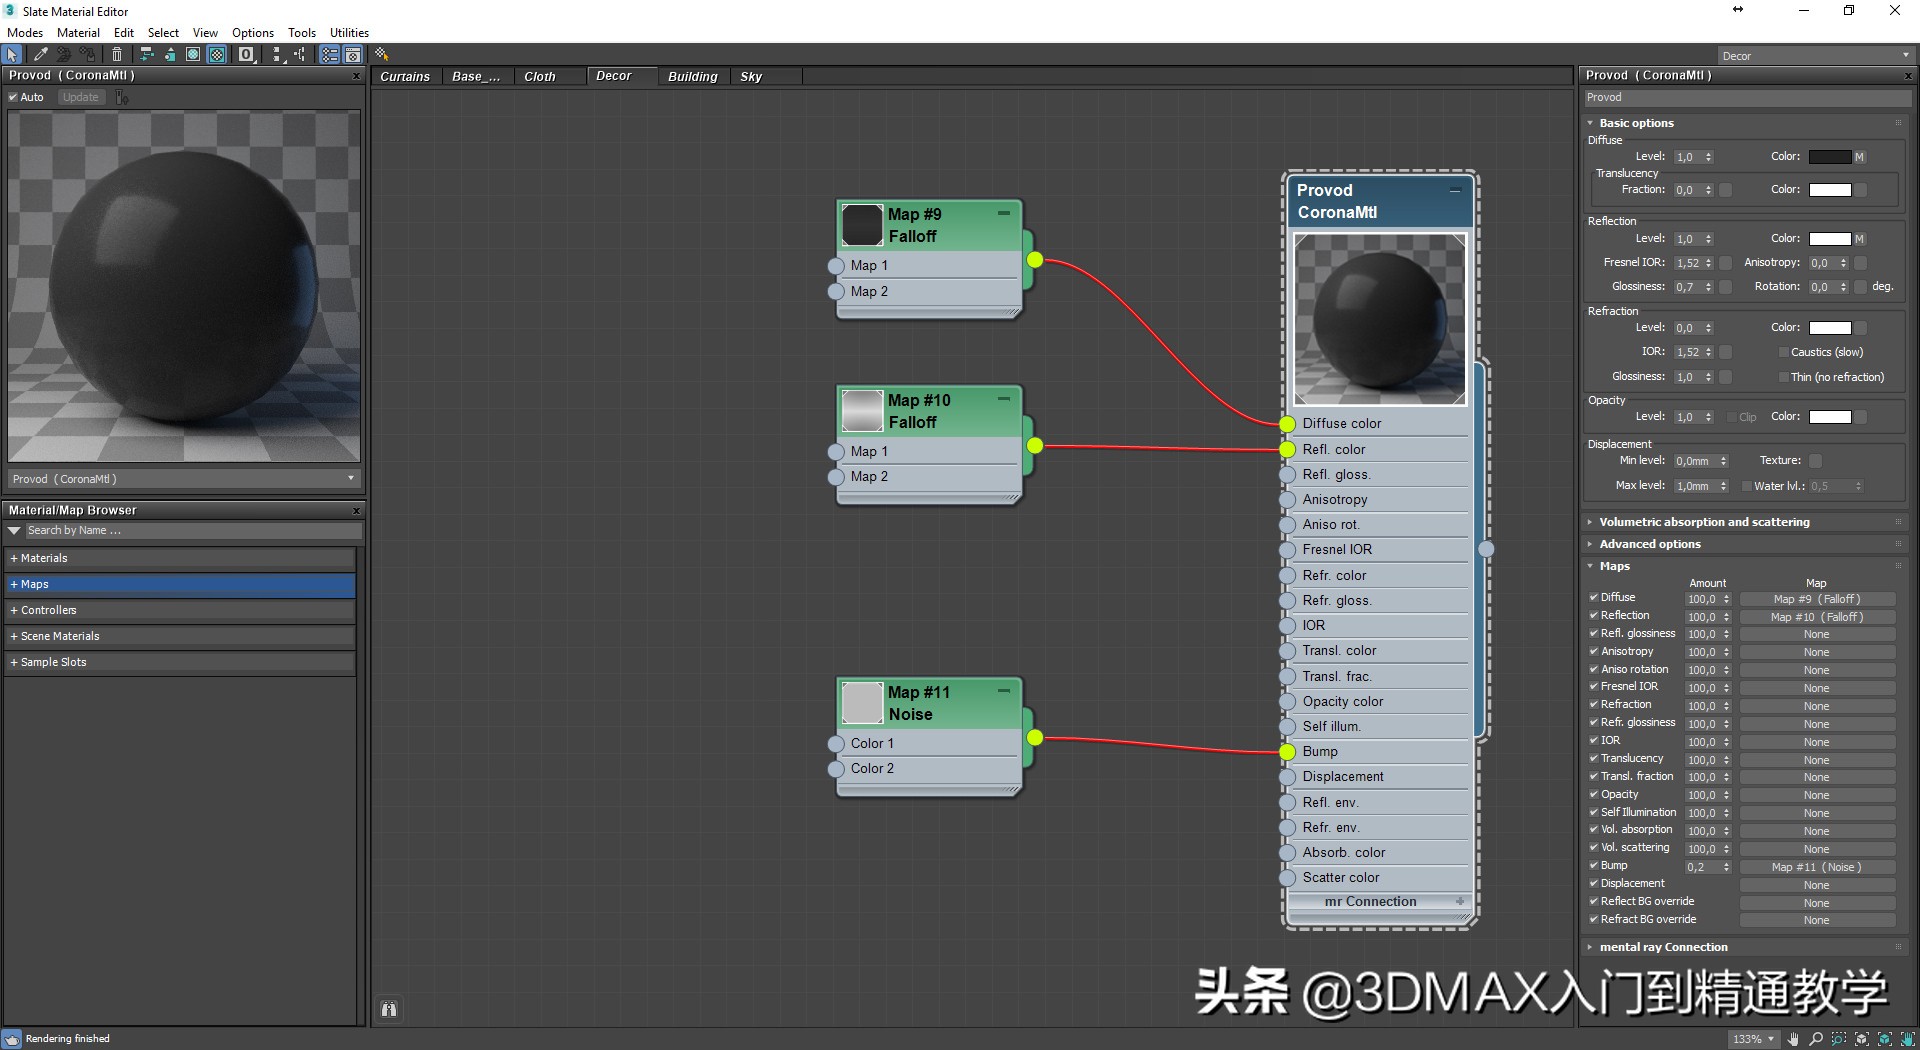Uncheck the Auto update checkbox
1920x1050 pixels.
coord(13,97)
